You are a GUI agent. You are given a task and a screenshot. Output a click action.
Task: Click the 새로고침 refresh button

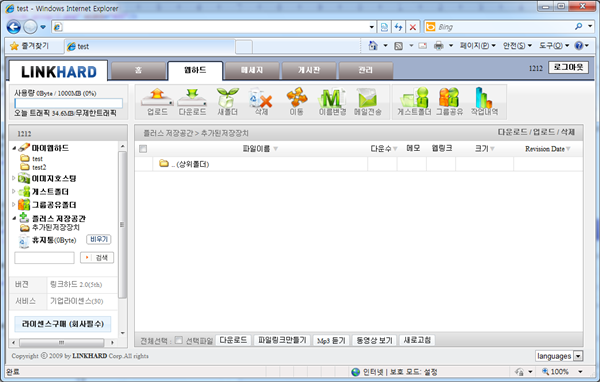[x=417, y=340]
